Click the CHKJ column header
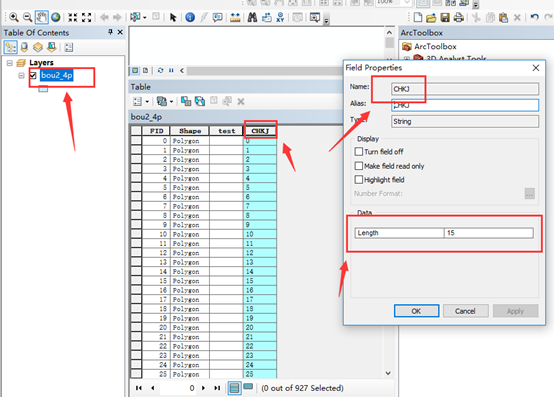 [260, 131]
